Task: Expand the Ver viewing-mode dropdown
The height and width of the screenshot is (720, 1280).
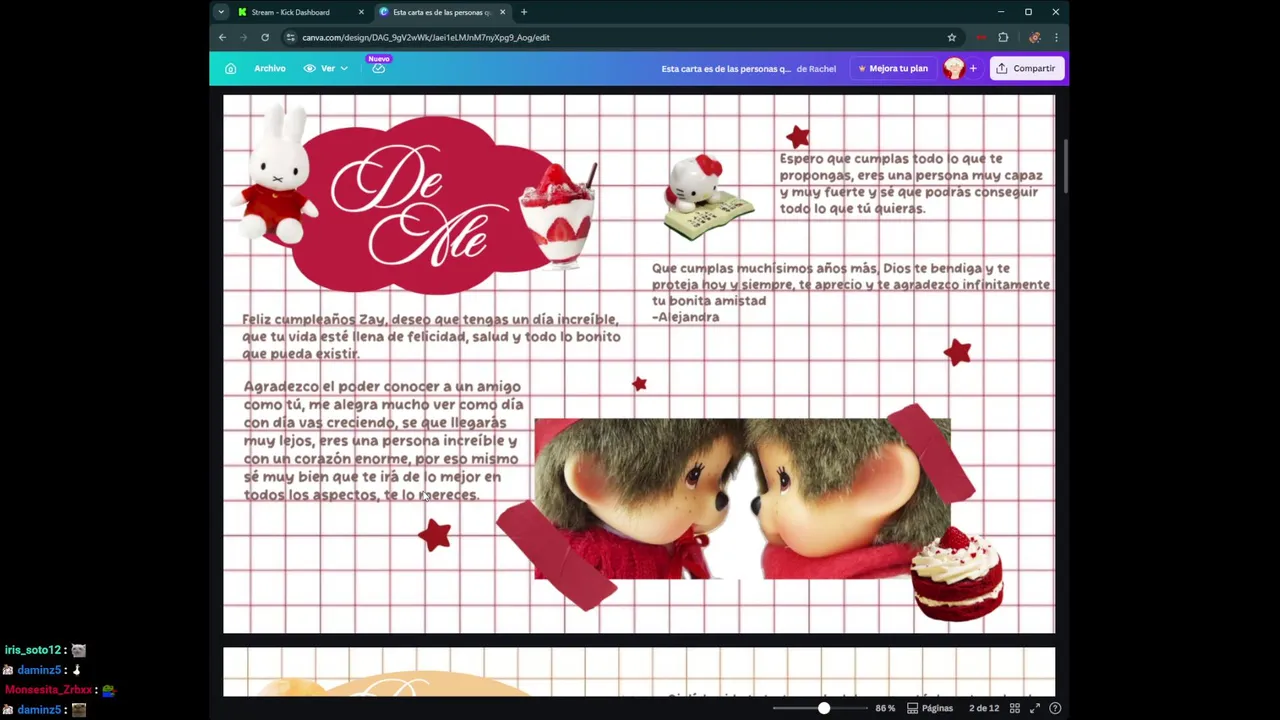Action: [x=326, y=68]
